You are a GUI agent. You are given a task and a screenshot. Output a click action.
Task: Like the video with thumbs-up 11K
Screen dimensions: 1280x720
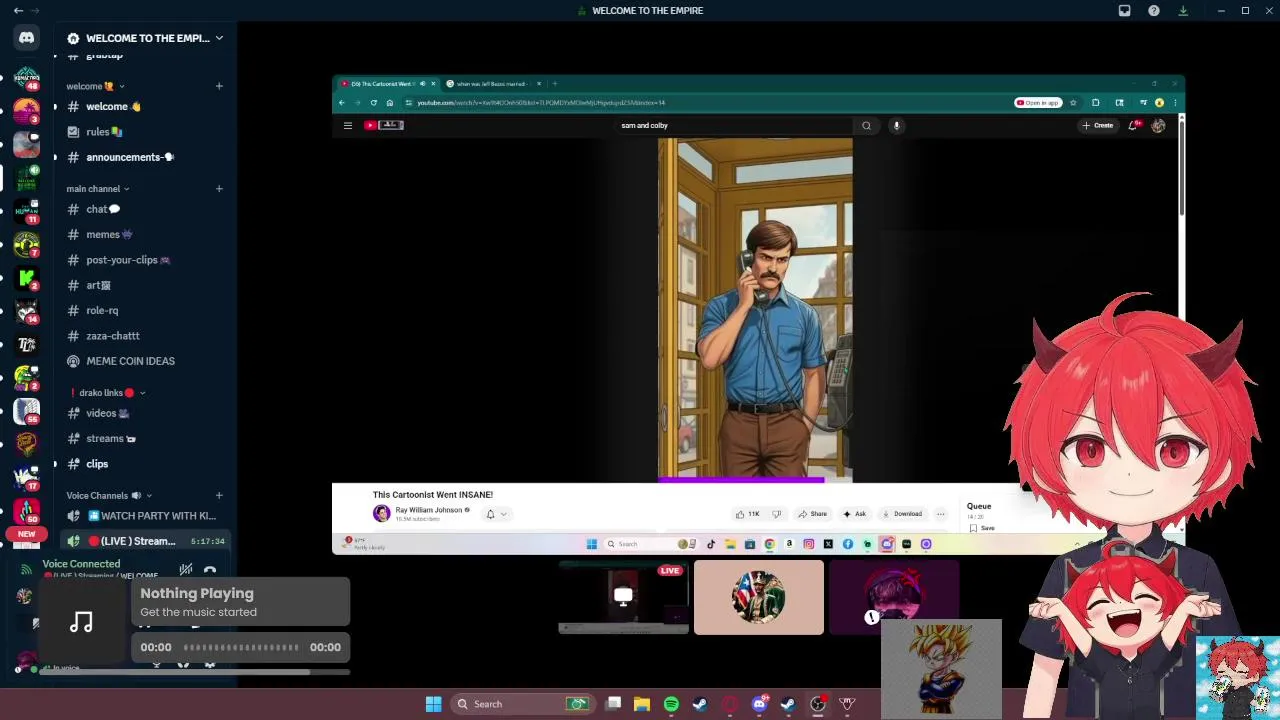[x=748, y=514]
